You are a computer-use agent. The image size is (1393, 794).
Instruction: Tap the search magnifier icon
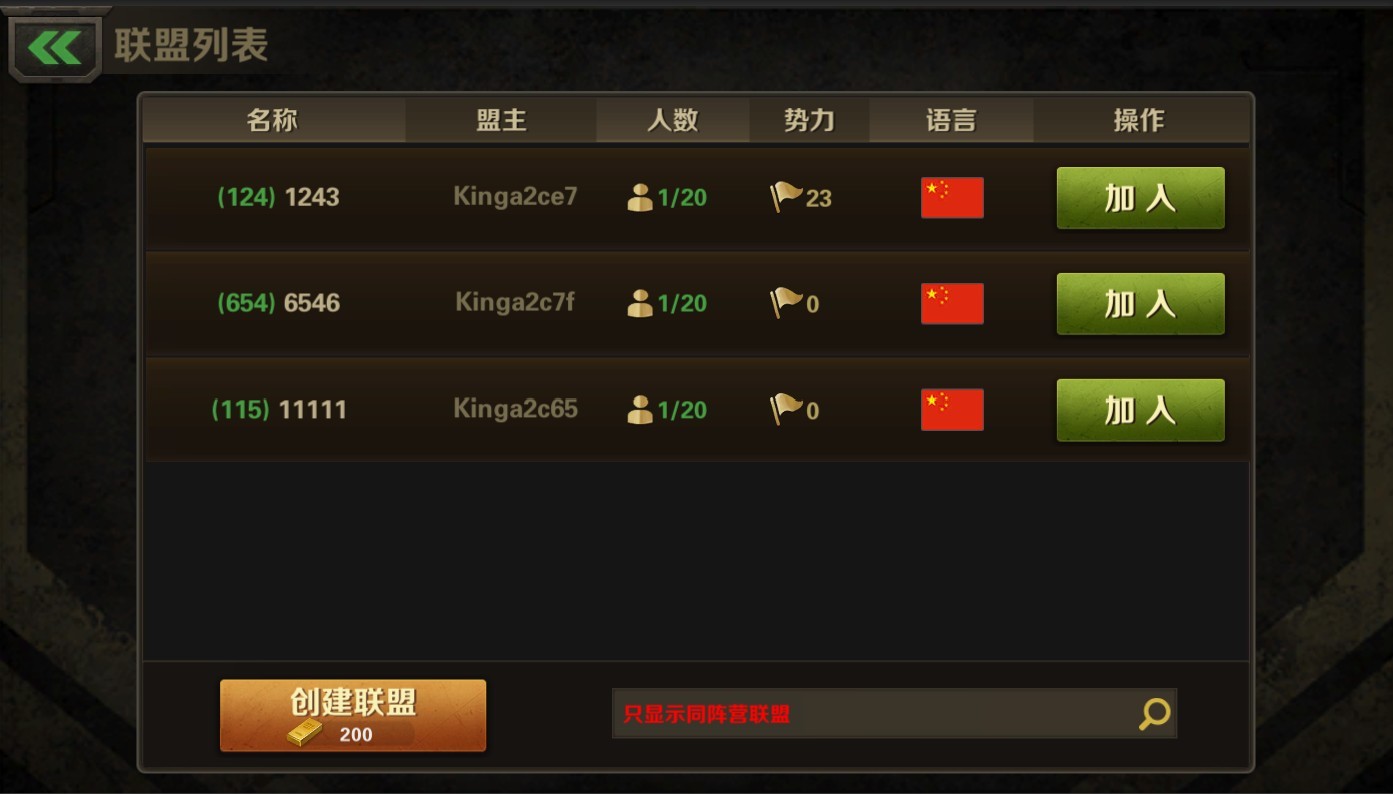pyautogui.click(x=1154, y=713)
